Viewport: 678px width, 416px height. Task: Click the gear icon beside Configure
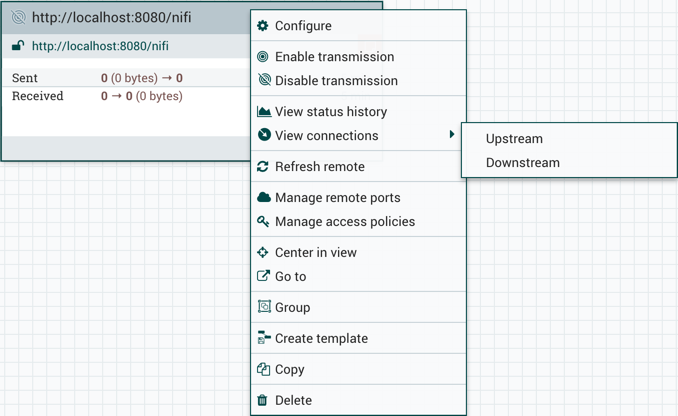[263, 26]
